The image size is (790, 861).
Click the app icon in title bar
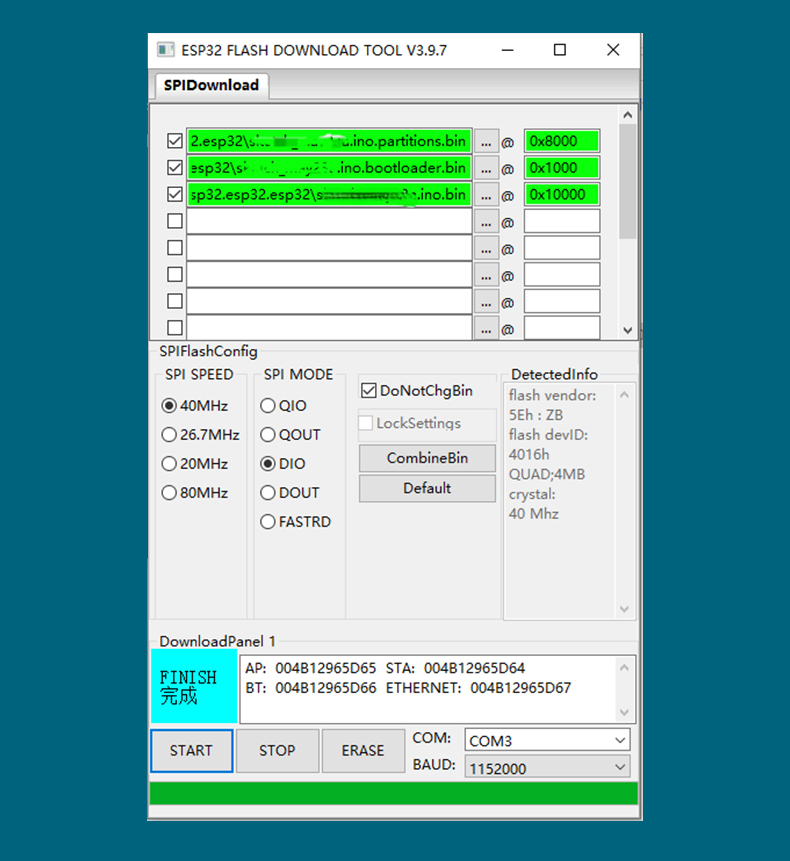coord(166,50)
